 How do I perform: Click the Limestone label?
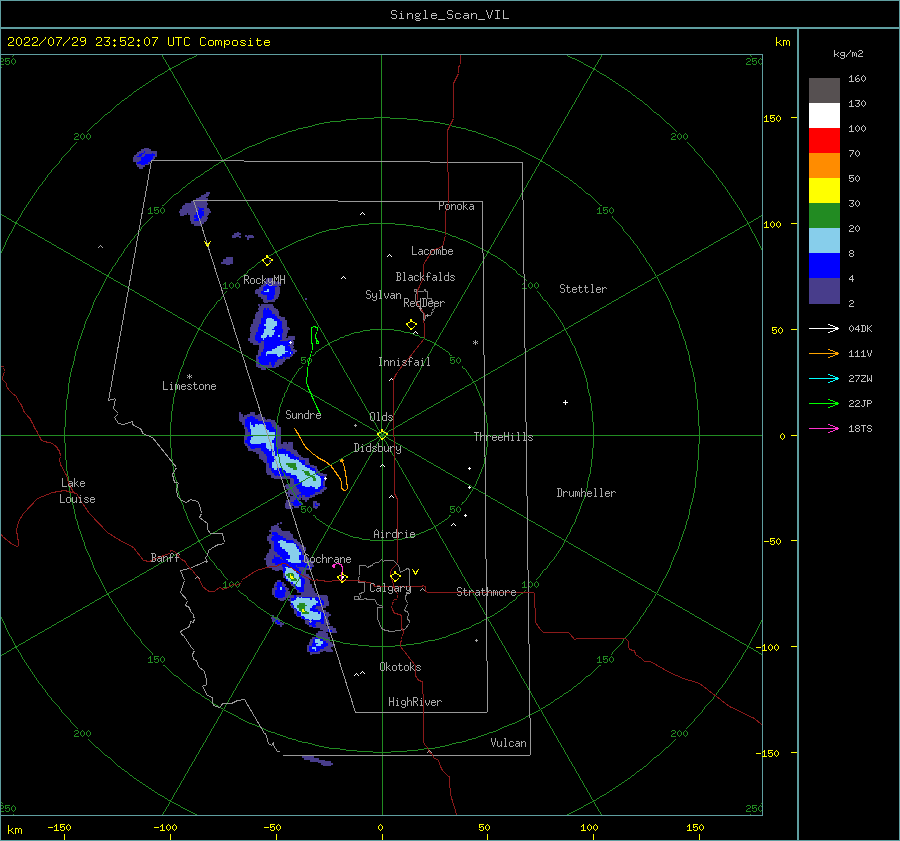pos(189,386)
